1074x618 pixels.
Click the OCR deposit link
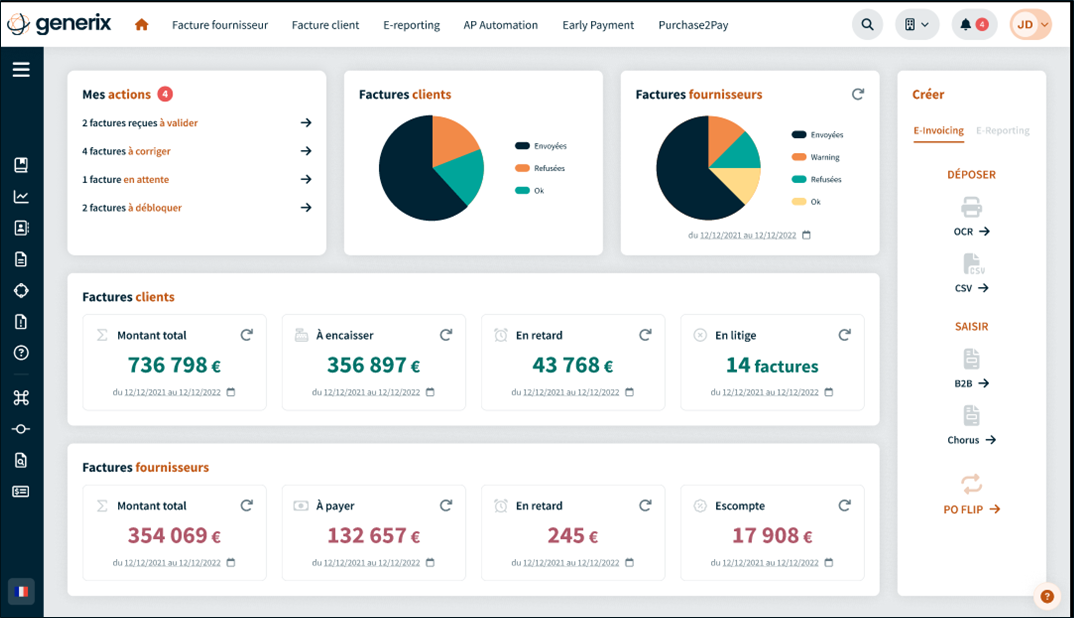[971, 231]
